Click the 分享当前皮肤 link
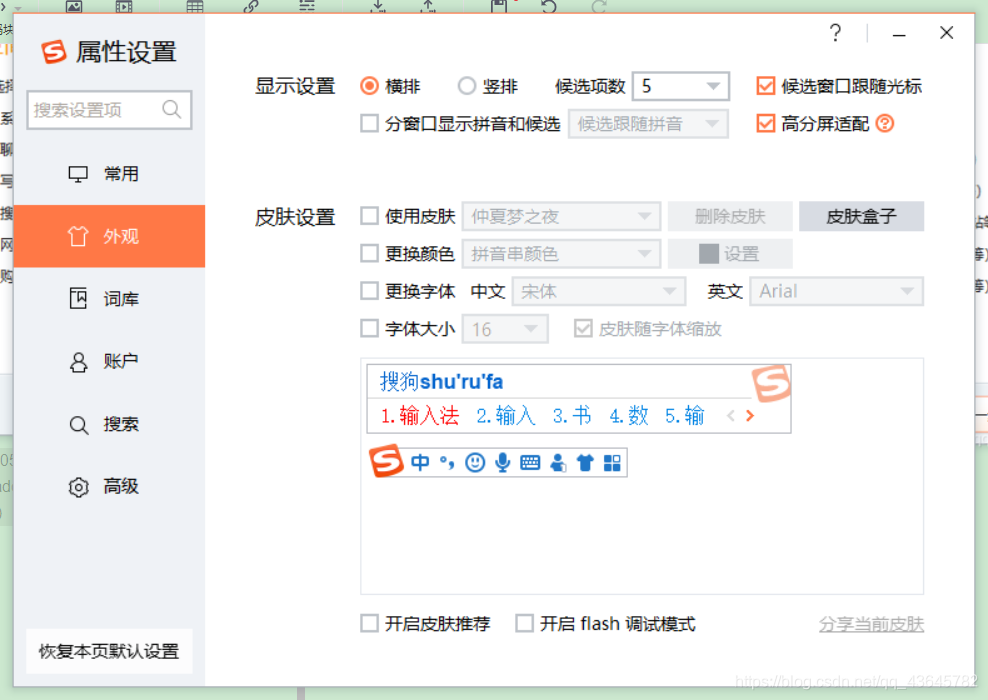Screen dimensions: 988x700 click(x=871, y=624)
